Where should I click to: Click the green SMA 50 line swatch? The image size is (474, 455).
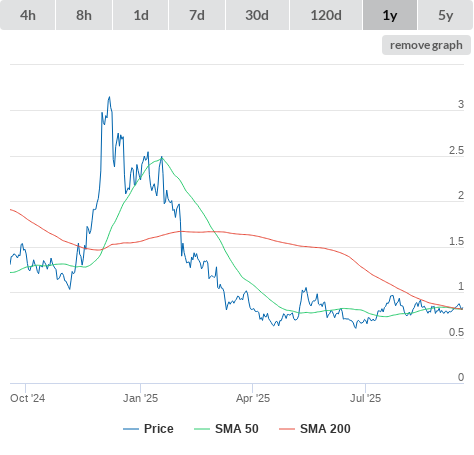click(x=202, y=429)
